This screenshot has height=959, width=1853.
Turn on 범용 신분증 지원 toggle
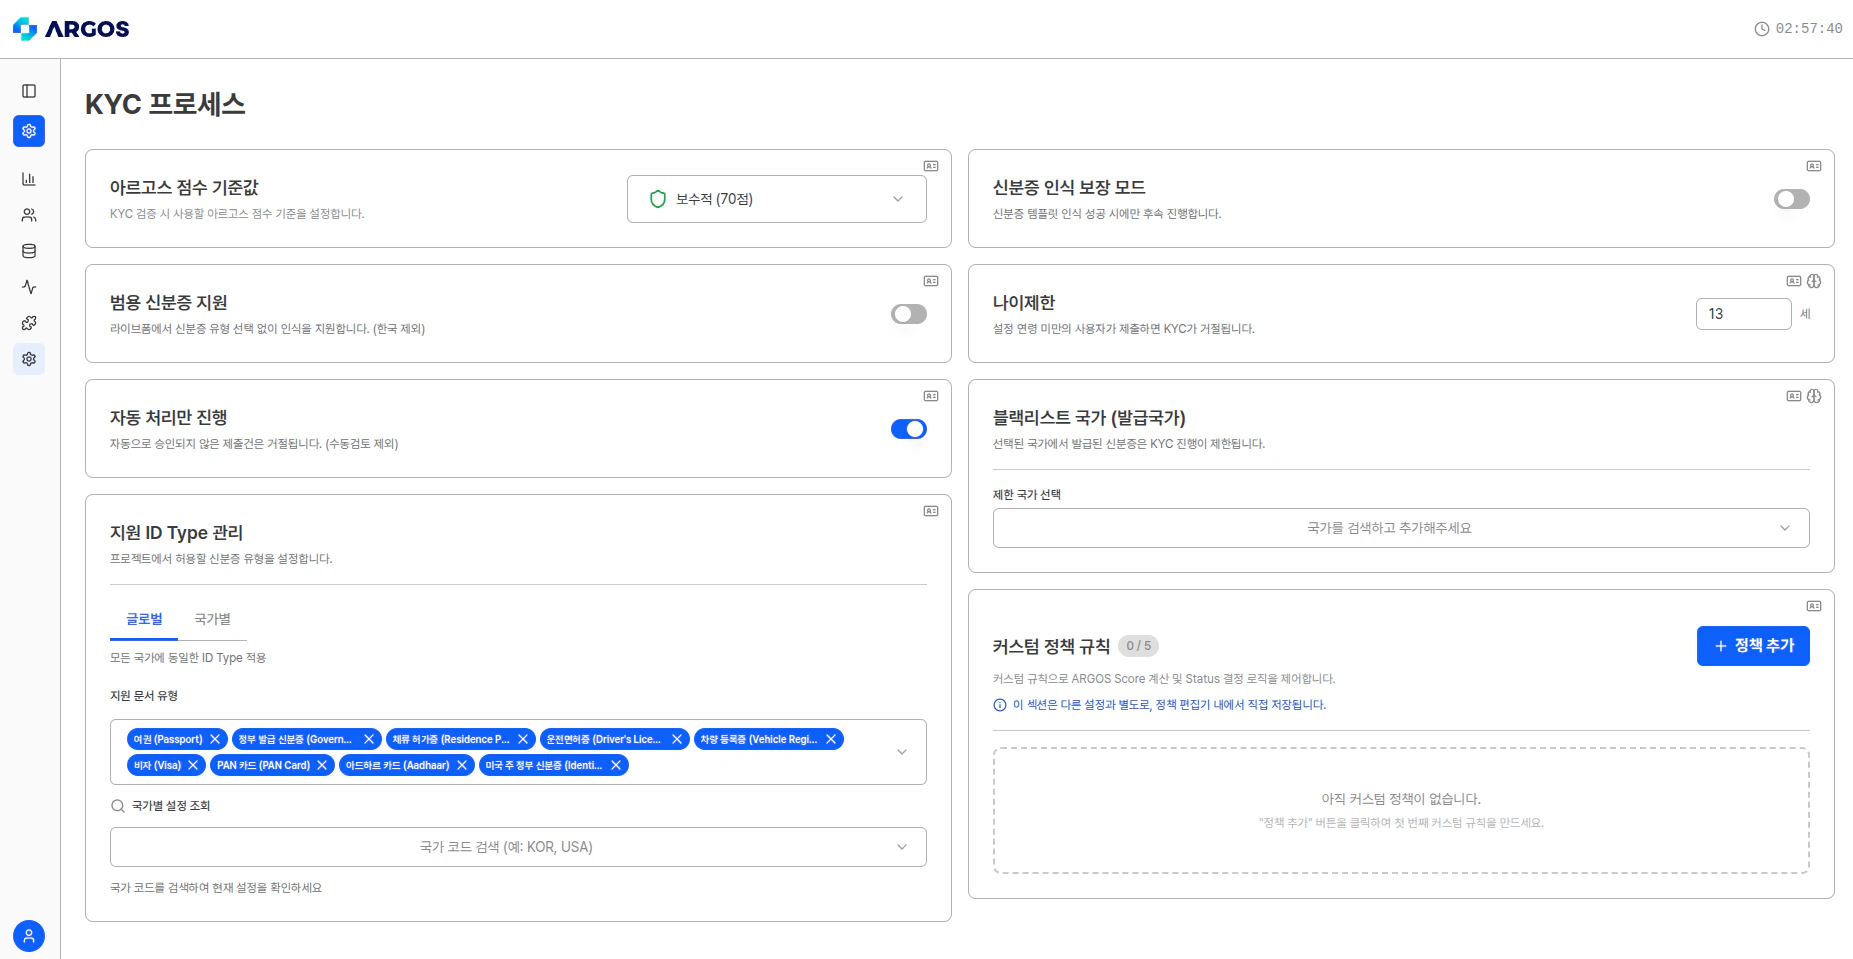click(x=908, y=313)
